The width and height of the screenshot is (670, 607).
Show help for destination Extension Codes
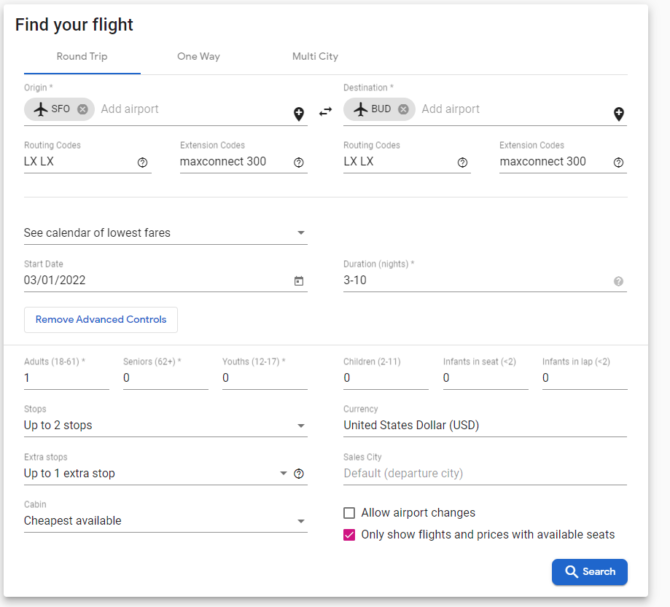[618, 162]
